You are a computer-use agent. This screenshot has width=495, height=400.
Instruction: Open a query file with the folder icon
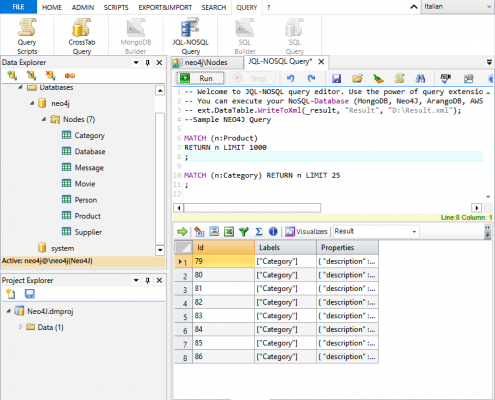pos(357,78)
